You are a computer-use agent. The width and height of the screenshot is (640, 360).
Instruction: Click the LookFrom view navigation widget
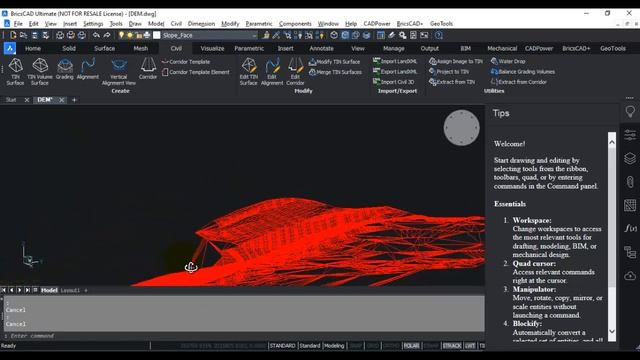tap(462, 127)
